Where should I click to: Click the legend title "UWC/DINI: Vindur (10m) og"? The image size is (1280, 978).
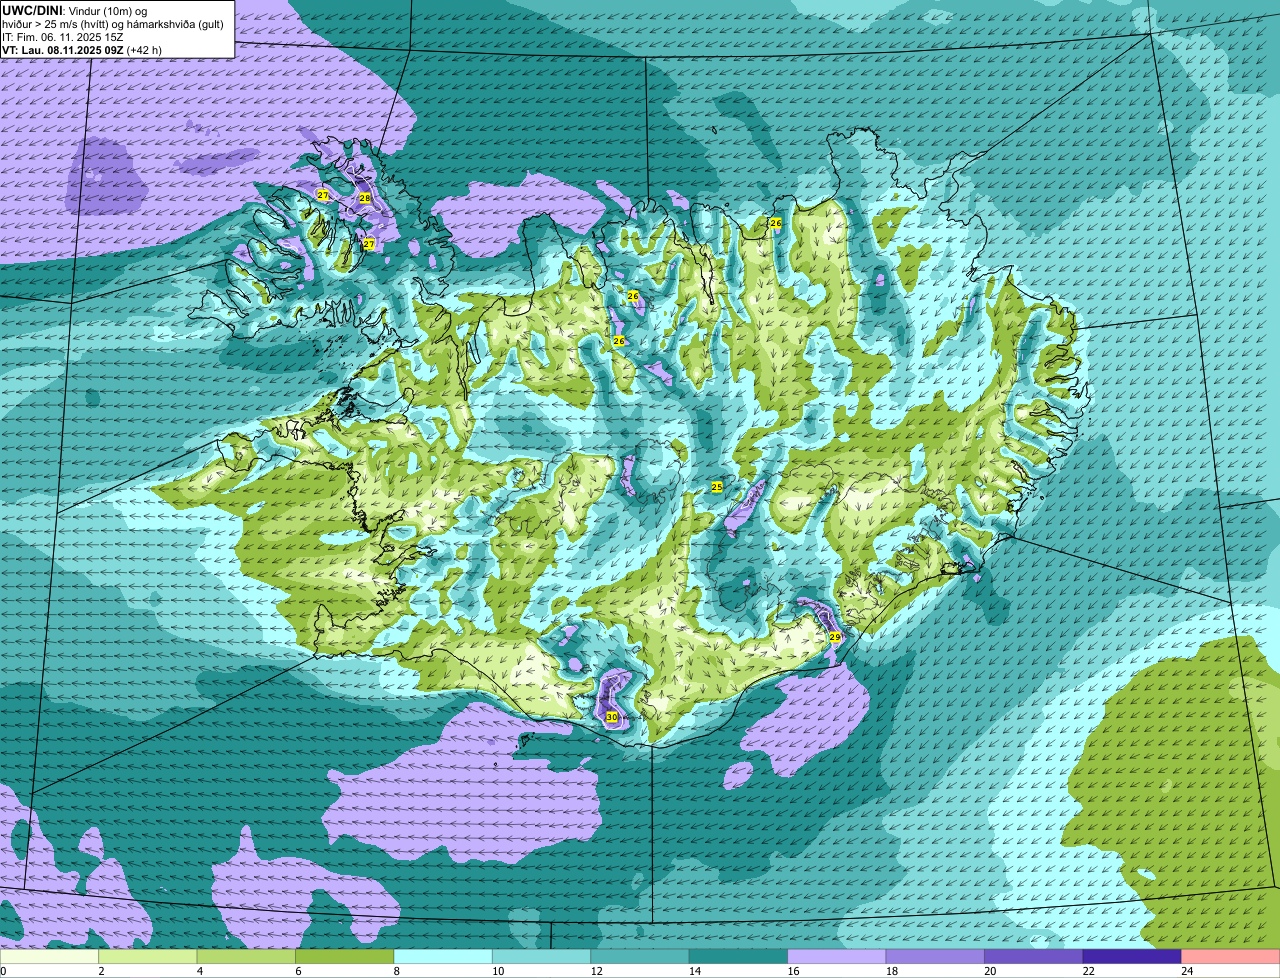75,10
